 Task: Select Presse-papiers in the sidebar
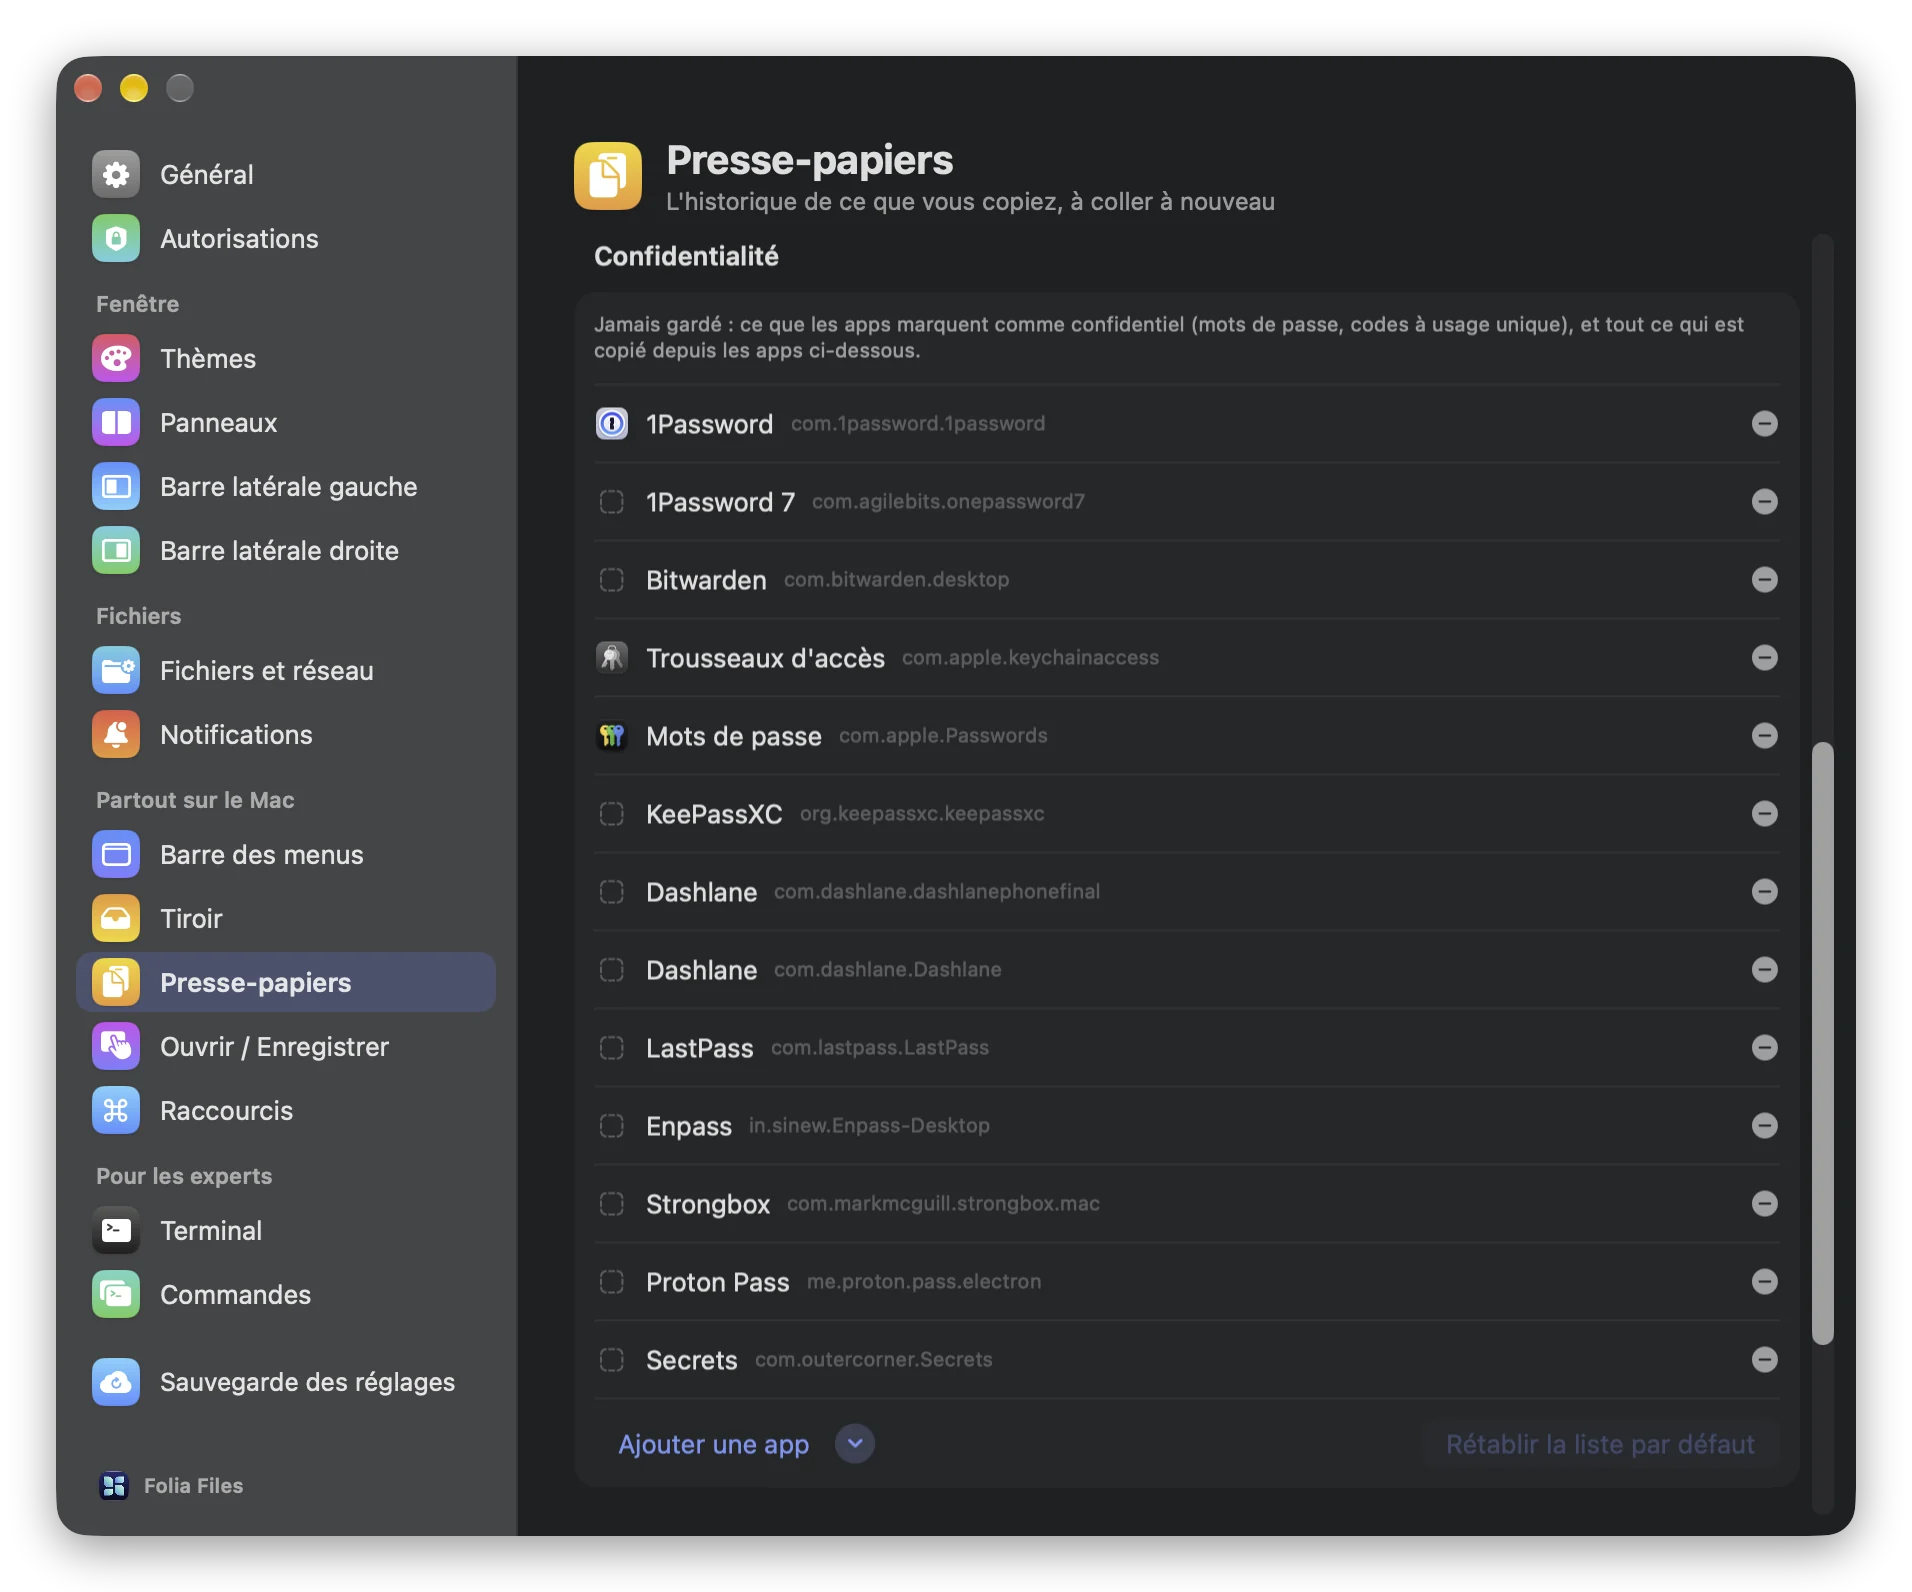point(286,983)
